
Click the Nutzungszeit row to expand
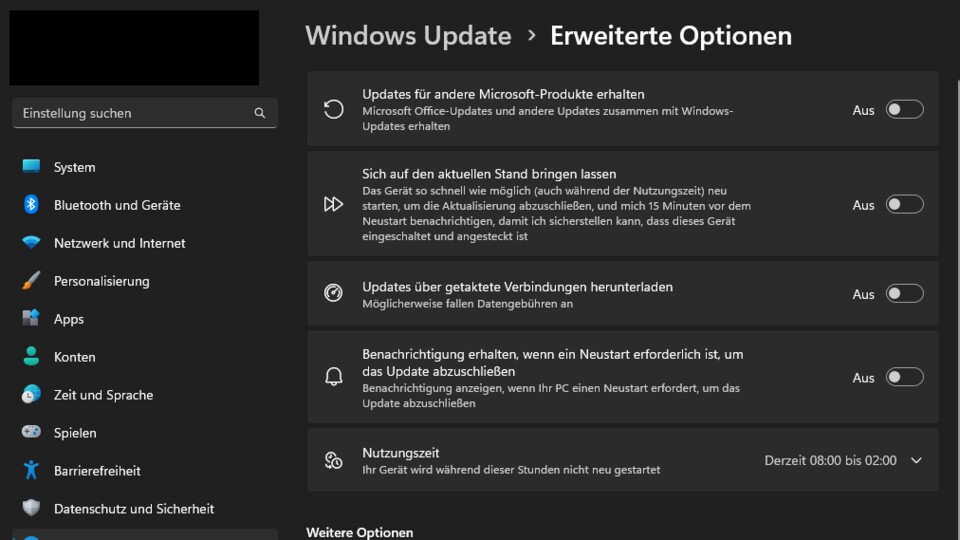(623, 460)
